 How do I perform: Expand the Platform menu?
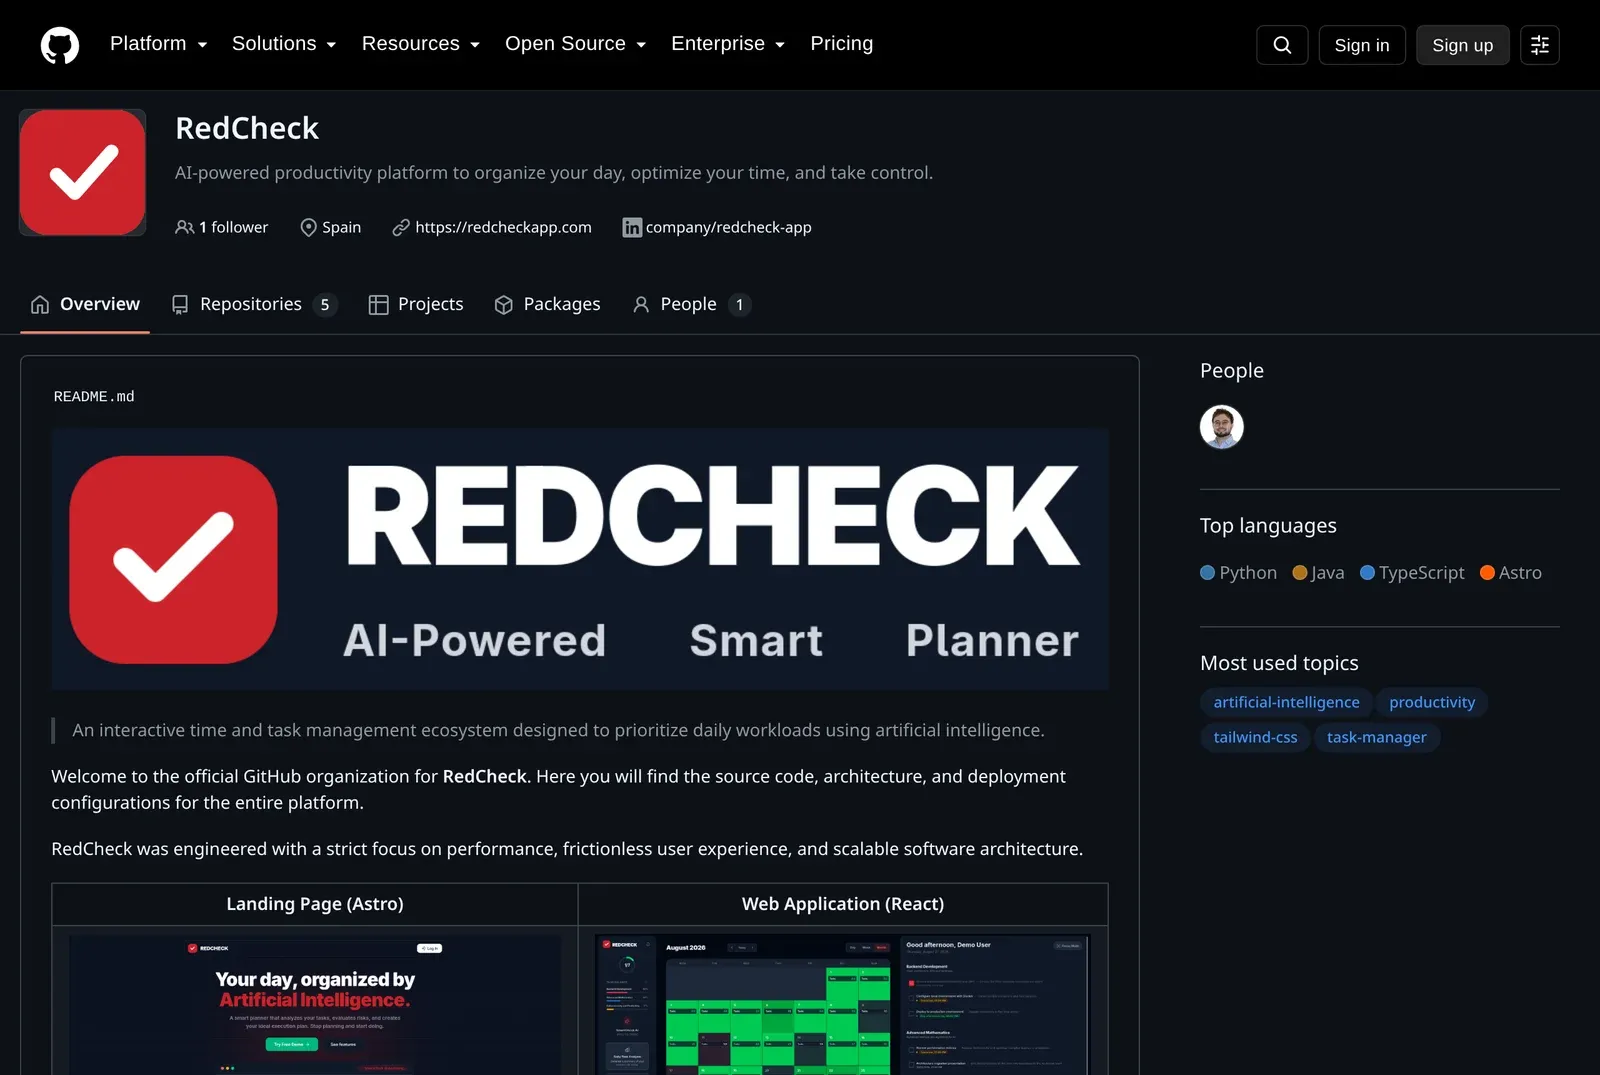coord(159,44)
